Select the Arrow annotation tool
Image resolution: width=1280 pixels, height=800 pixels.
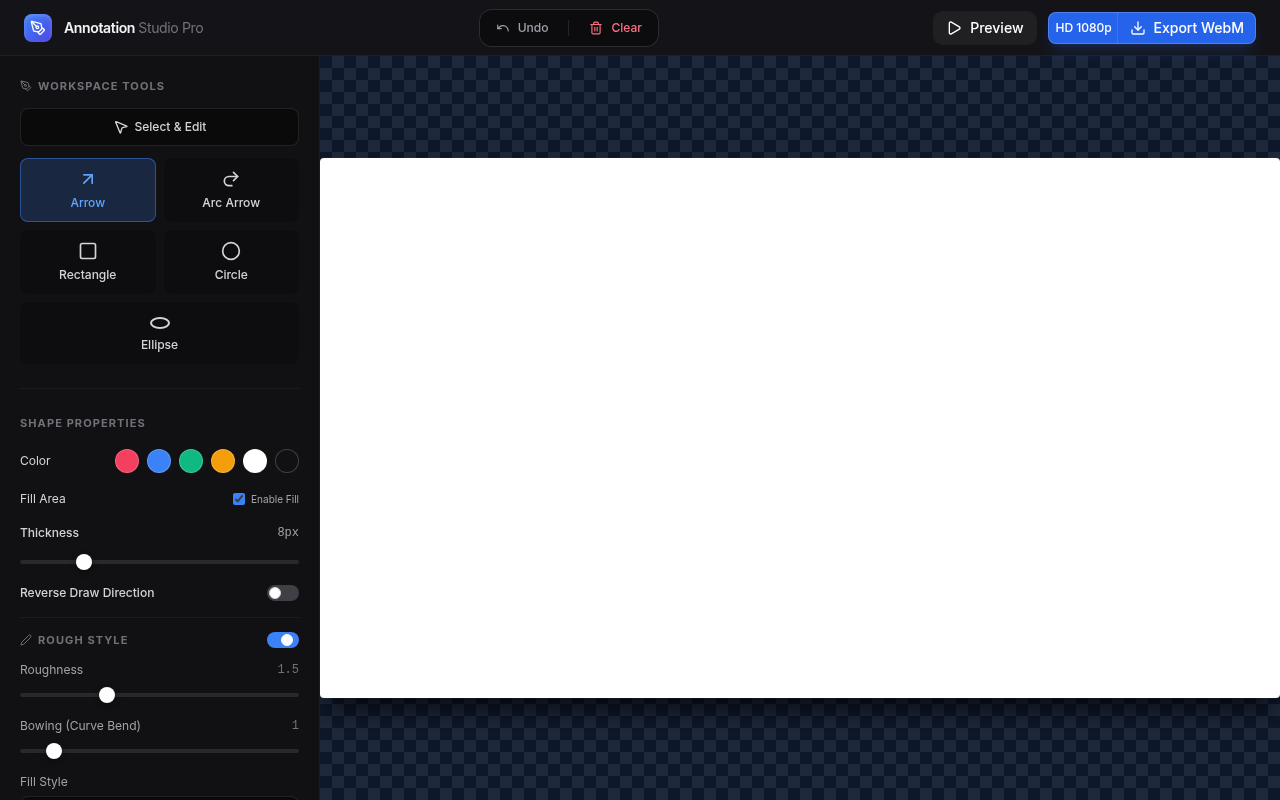pos(87,190)
